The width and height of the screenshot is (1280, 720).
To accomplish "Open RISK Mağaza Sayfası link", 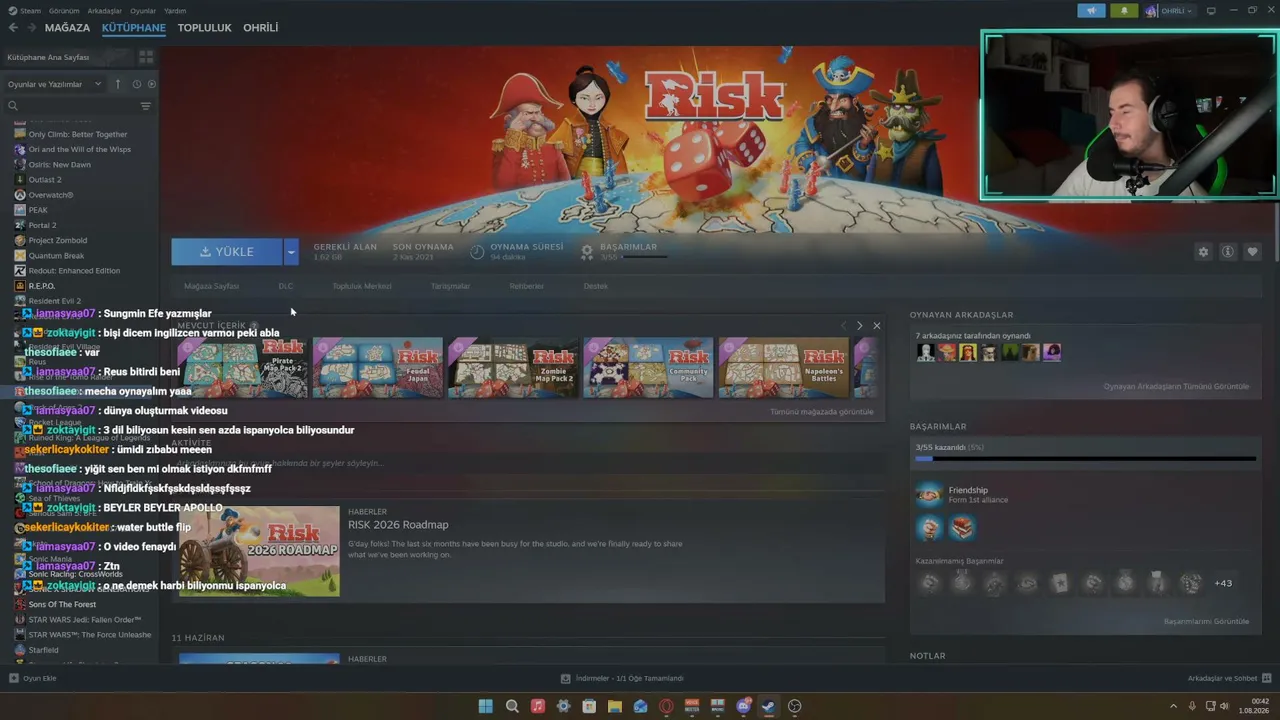I will tap(212, 286).
